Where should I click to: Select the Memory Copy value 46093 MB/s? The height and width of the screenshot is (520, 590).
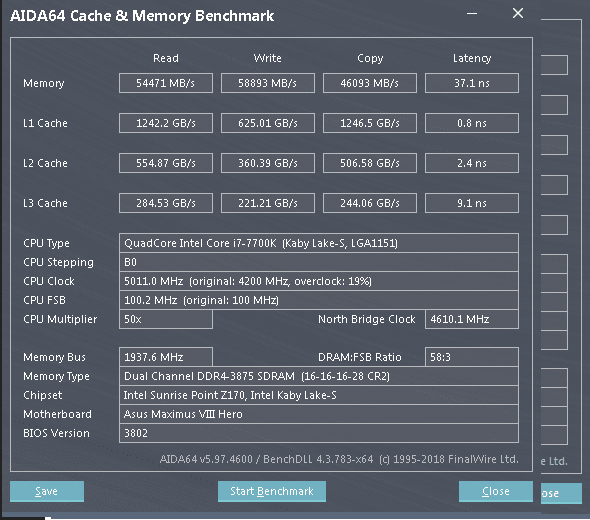click(370, 83)
